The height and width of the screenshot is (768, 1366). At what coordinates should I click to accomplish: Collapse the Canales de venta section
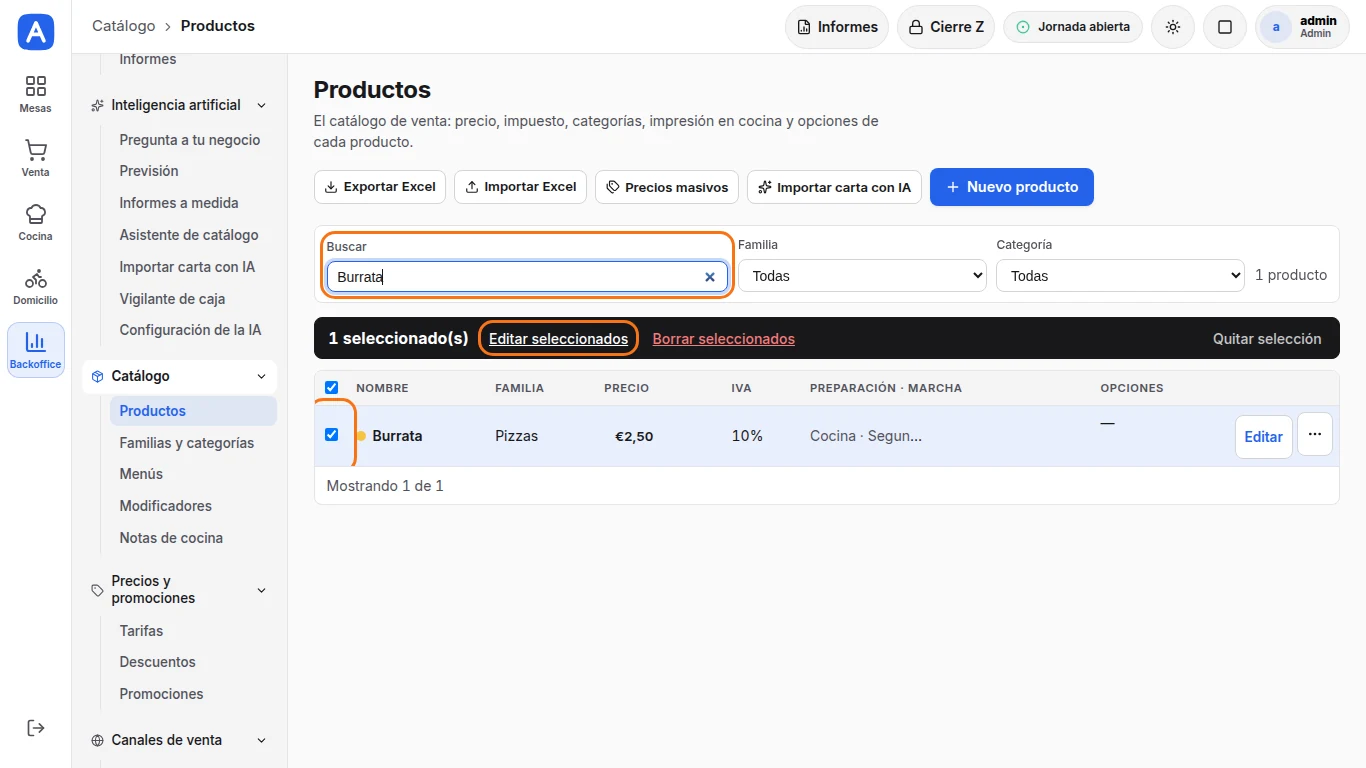pos(179,740)
